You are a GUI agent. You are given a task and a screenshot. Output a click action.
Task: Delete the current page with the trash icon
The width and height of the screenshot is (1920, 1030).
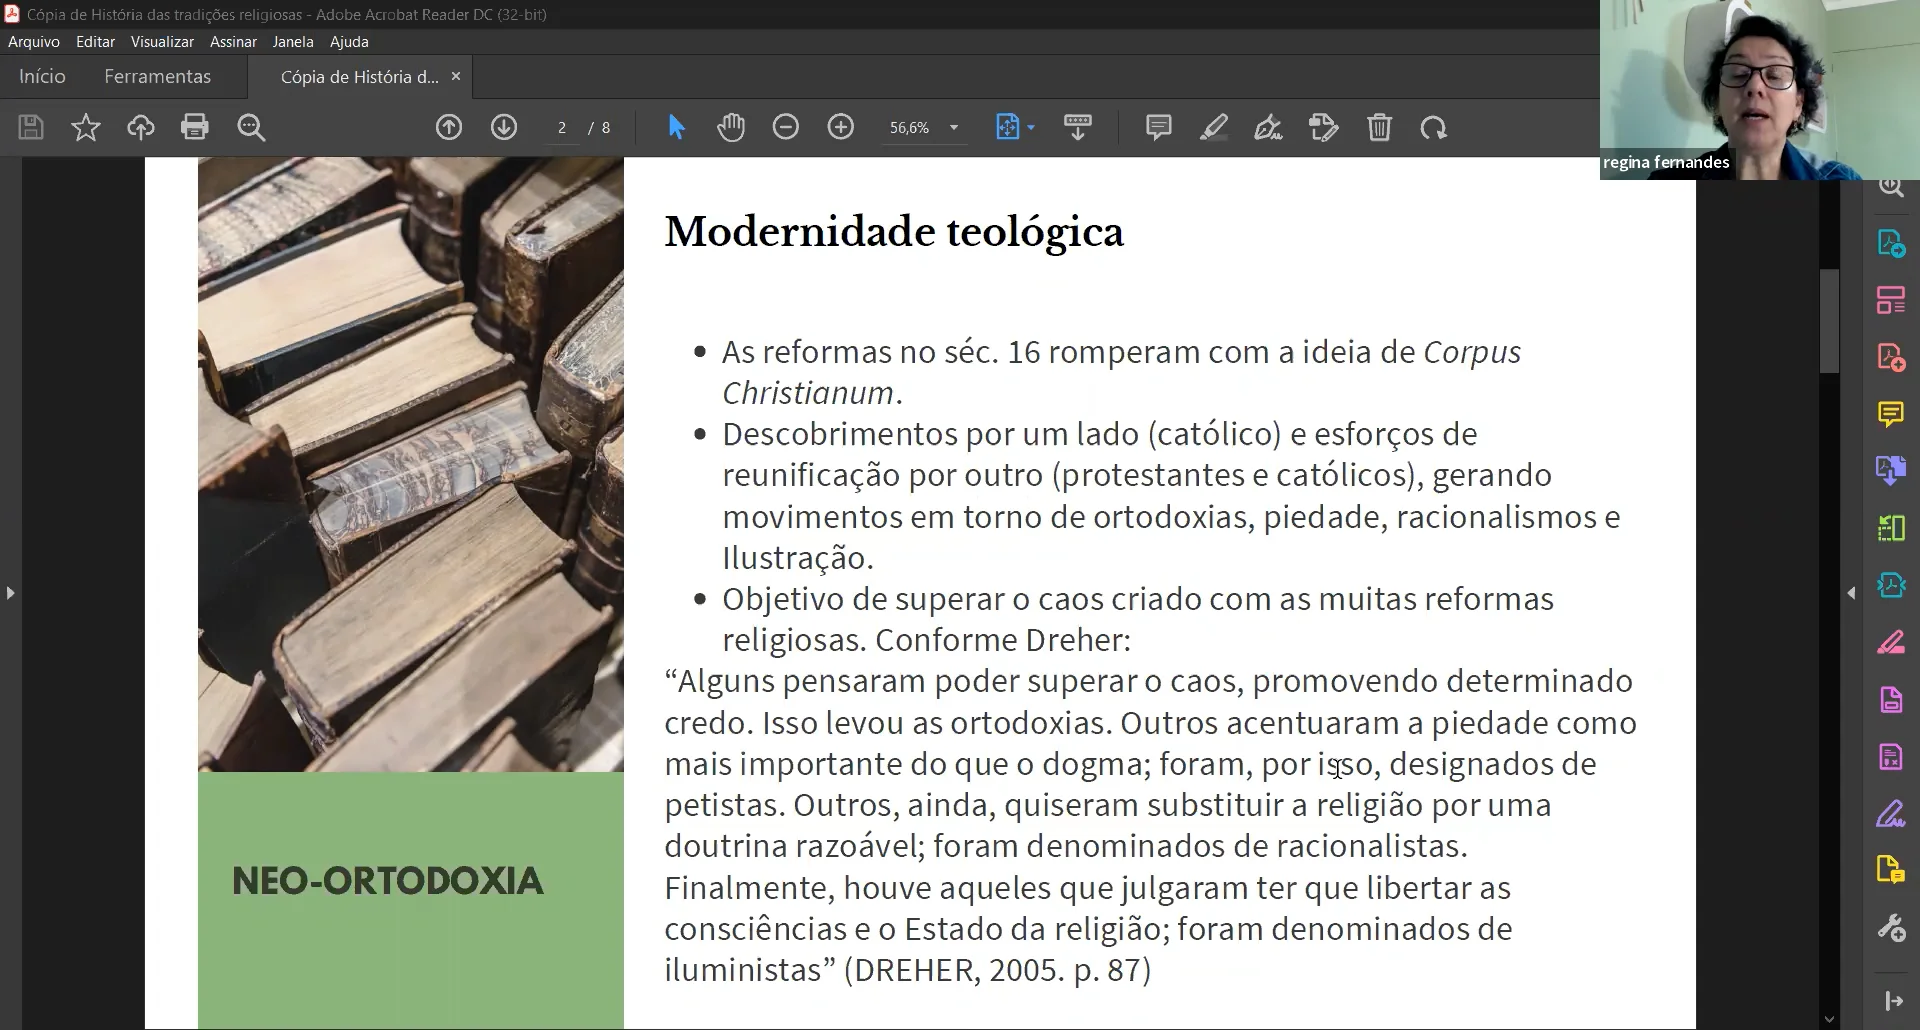click(x=1380, y=127)
